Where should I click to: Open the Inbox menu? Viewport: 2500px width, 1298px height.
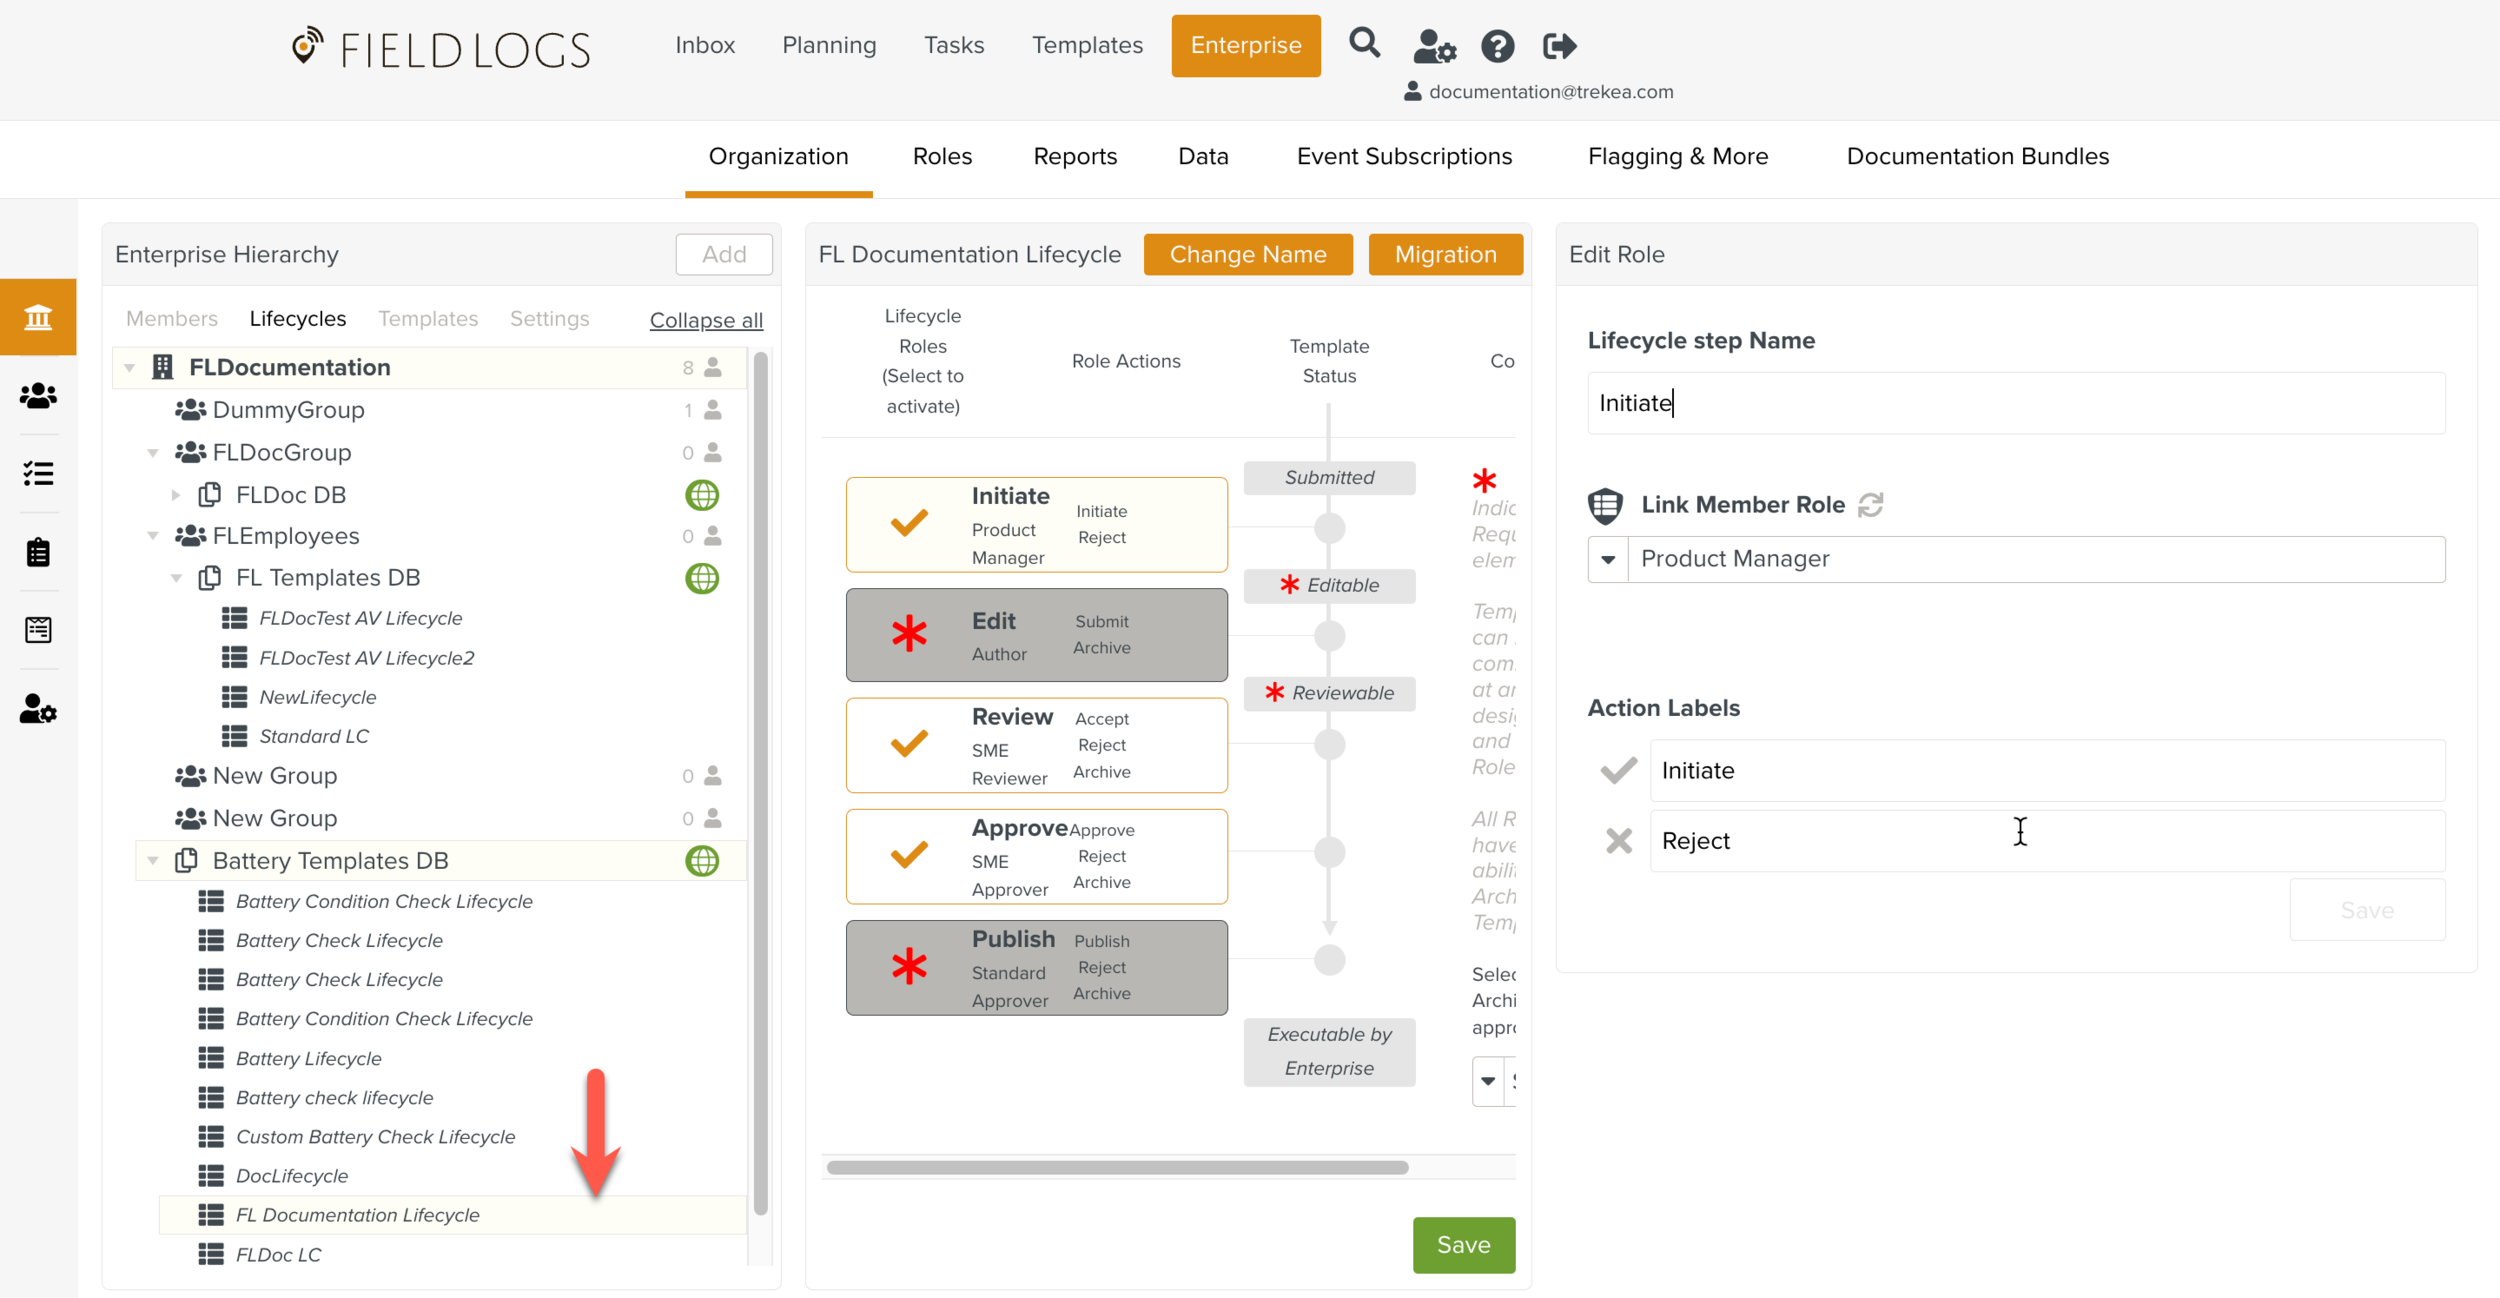(705, 45)
